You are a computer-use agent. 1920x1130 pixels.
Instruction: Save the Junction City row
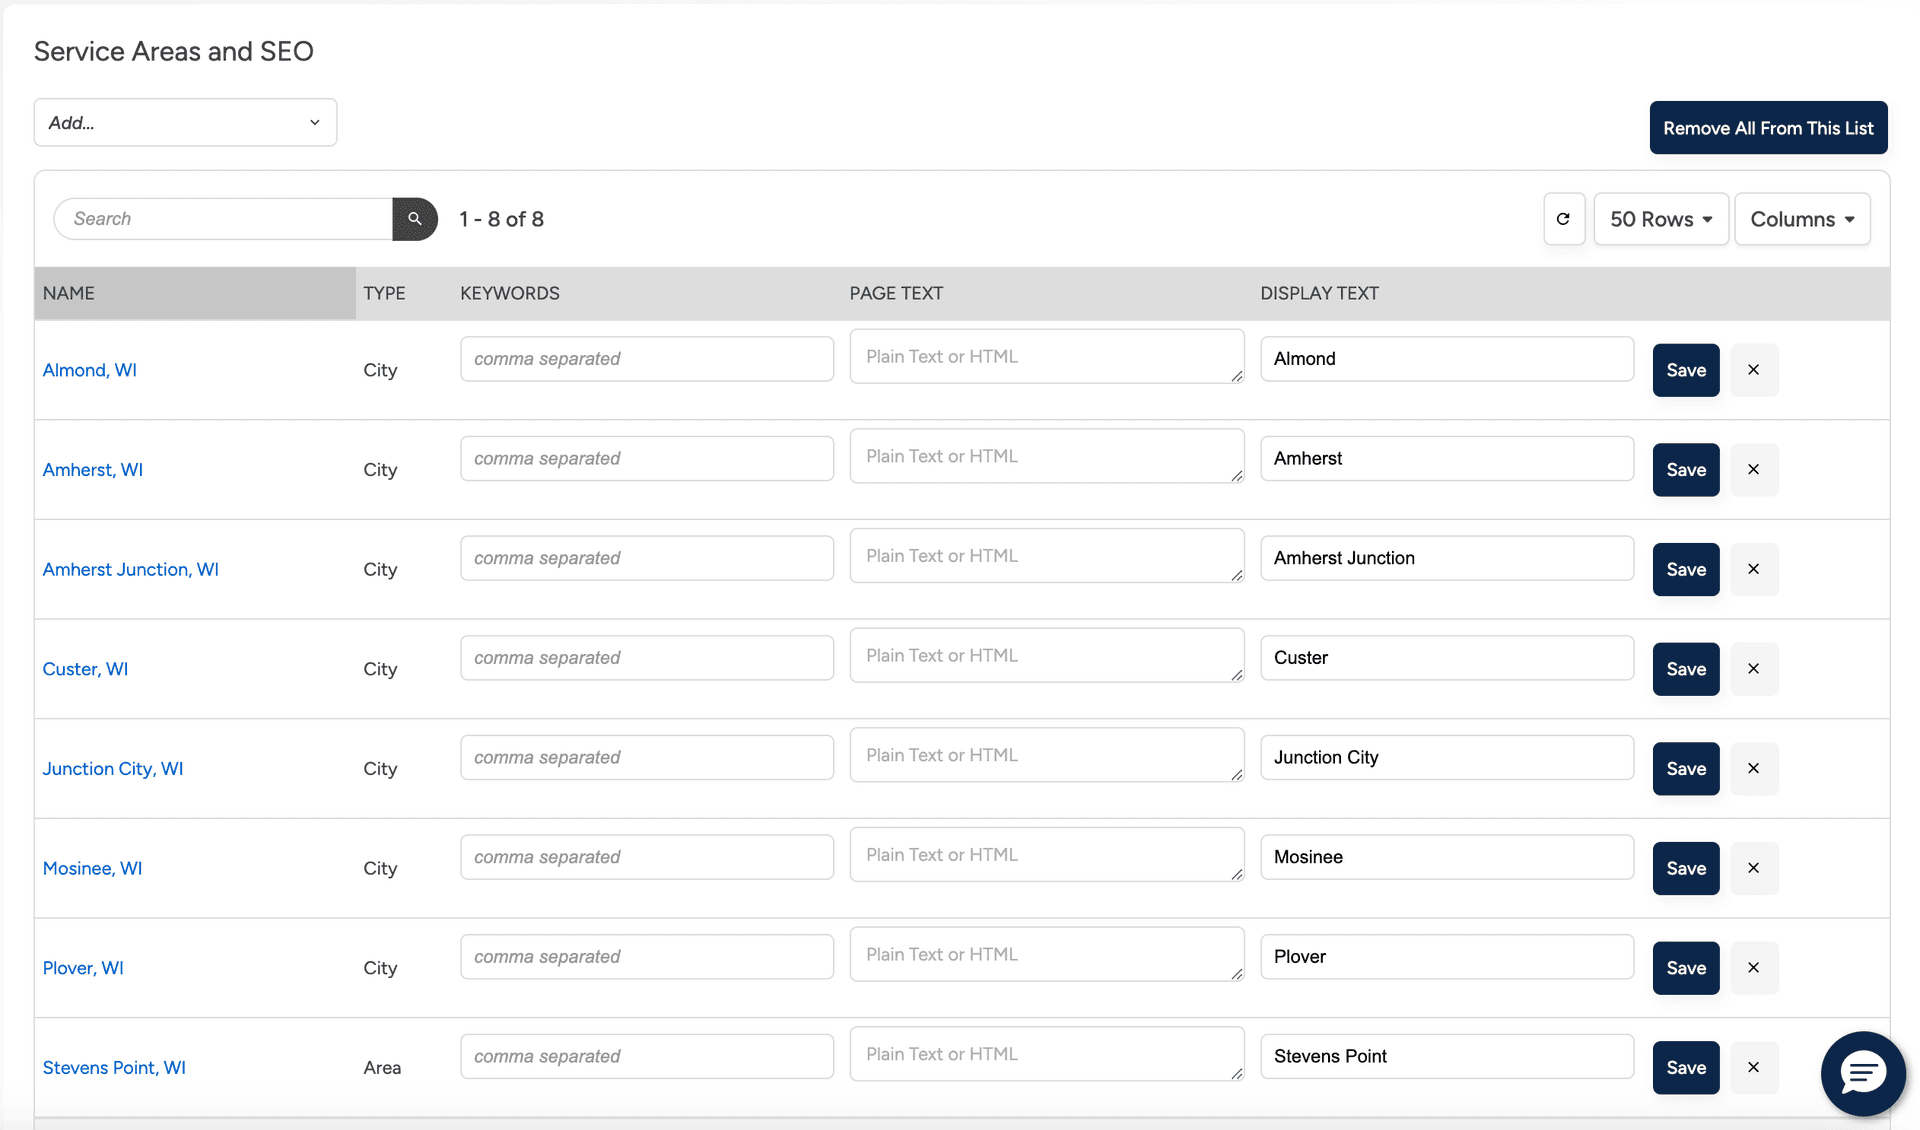point(1685,769)
